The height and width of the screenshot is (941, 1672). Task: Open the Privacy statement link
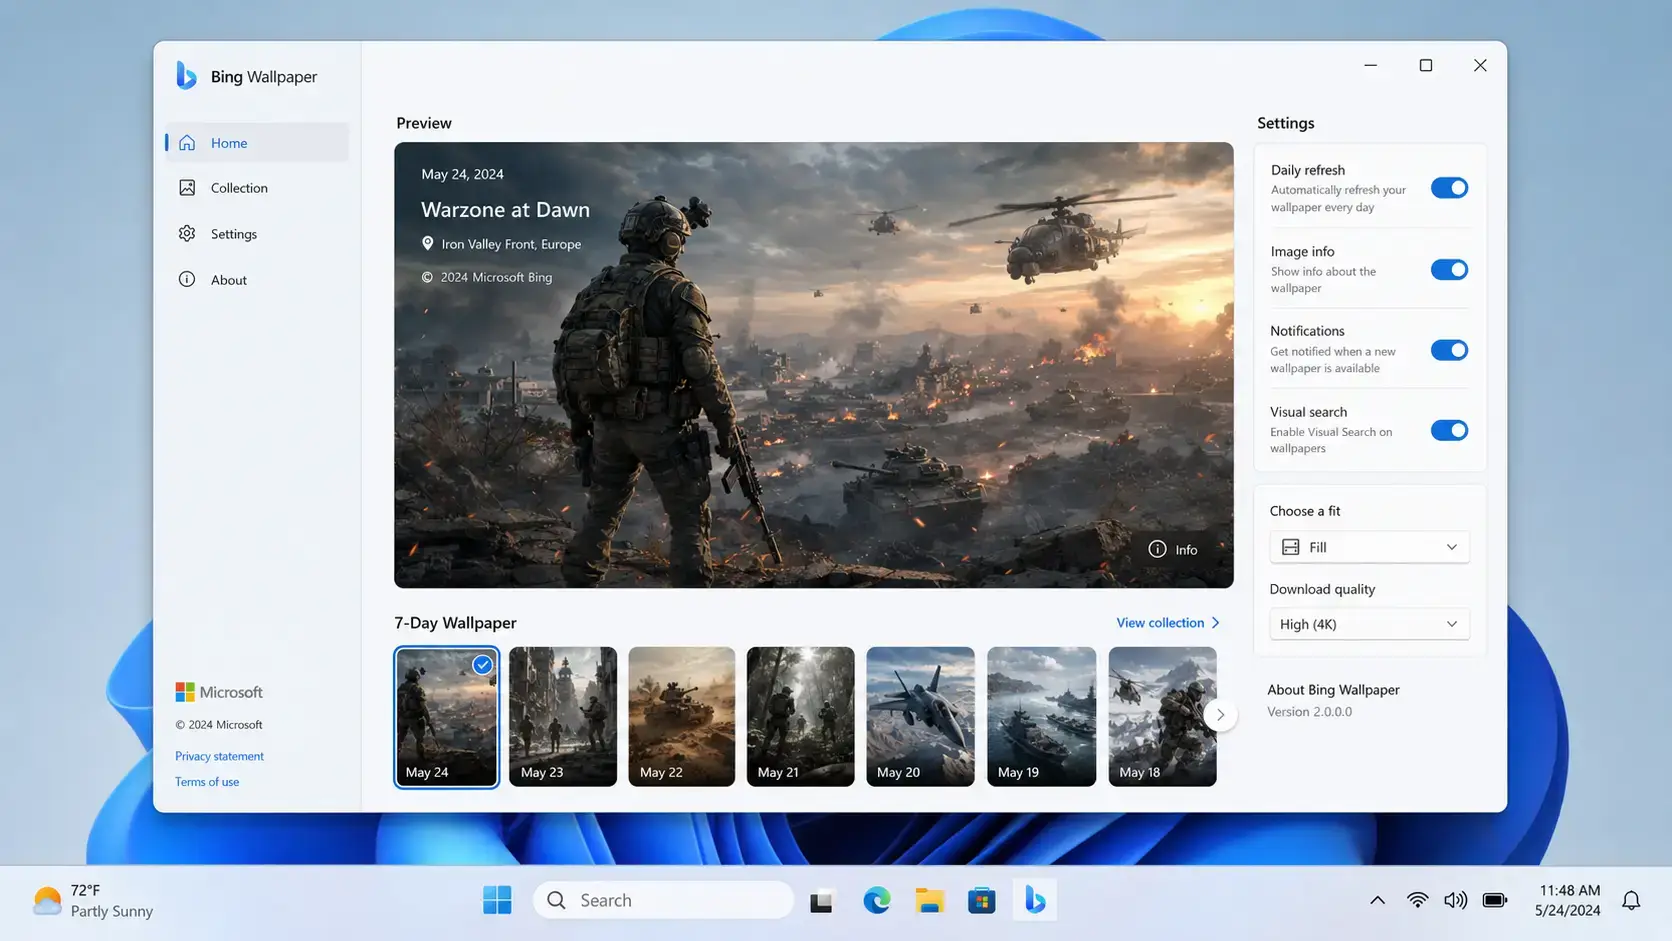[x=219, y=756]
